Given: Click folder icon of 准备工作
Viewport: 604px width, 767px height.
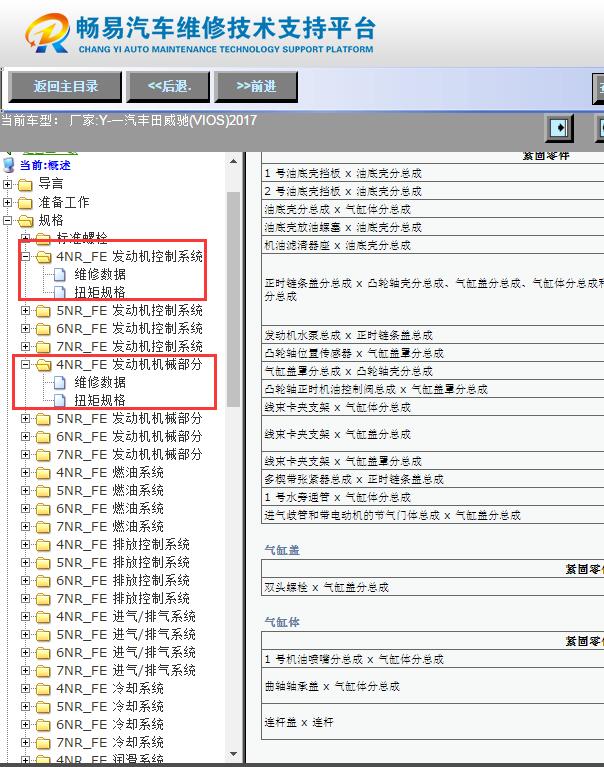Looking at the screenshot, I should [x=25, y=203].
